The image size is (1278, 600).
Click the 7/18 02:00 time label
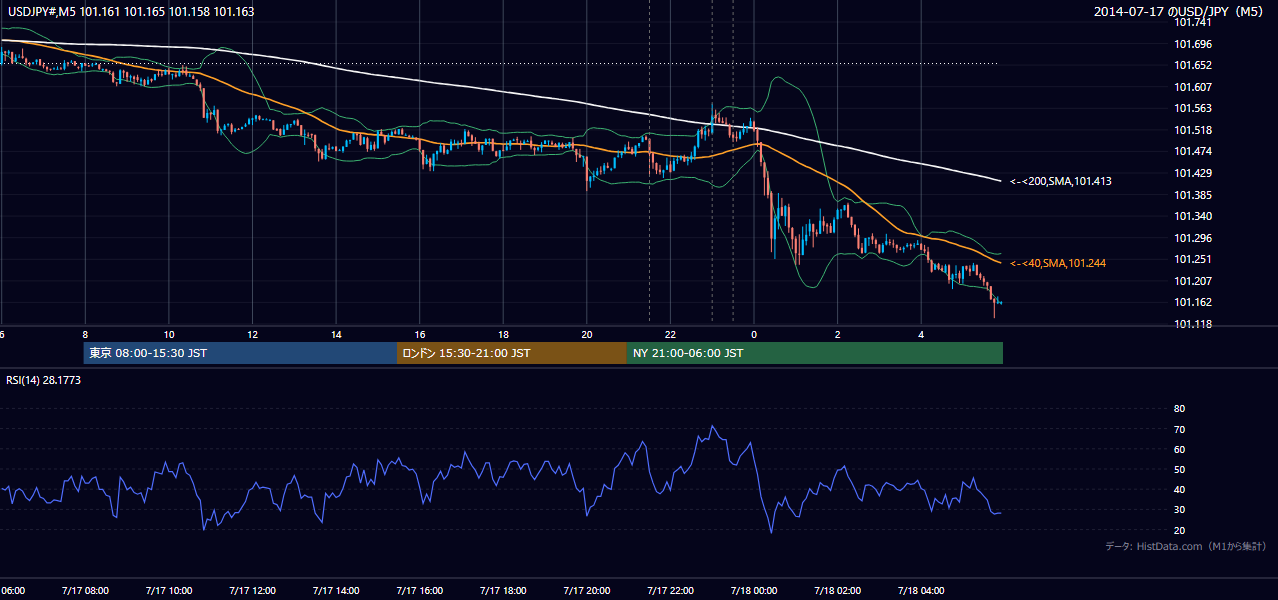click(x=838, y=590)
